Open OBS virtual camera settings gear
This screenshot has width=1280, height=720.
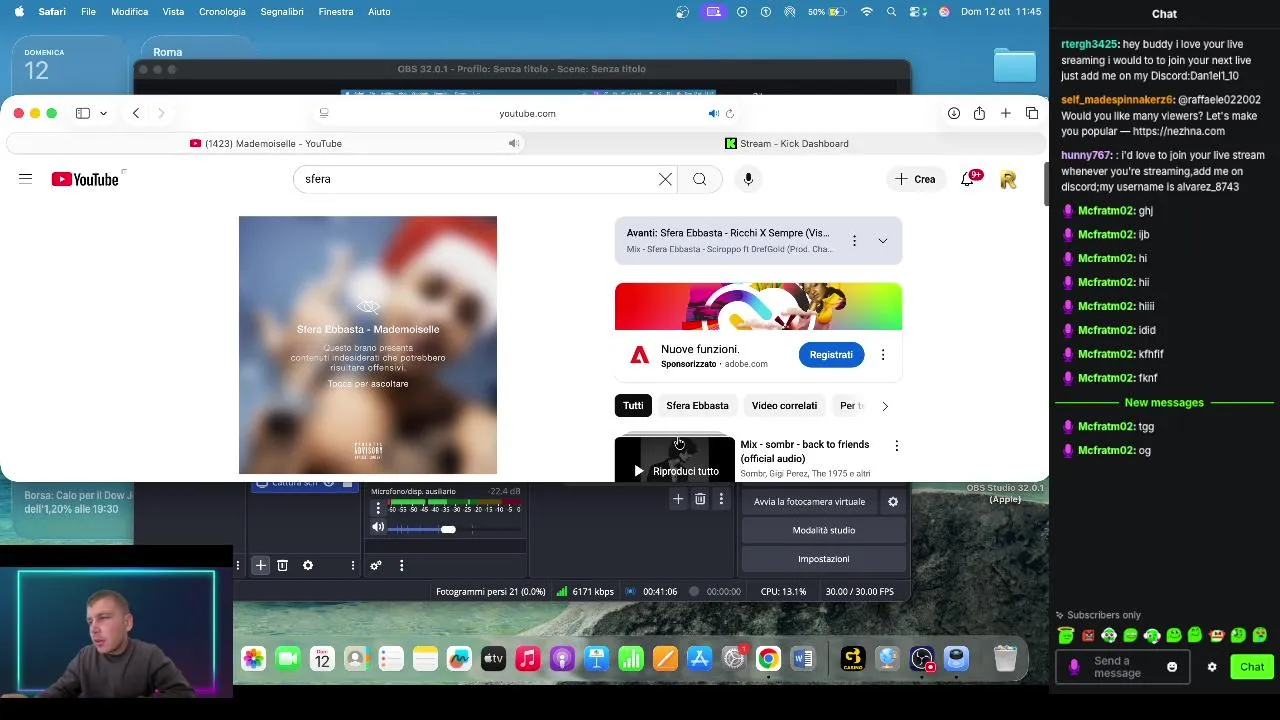(x=893, y=502)
